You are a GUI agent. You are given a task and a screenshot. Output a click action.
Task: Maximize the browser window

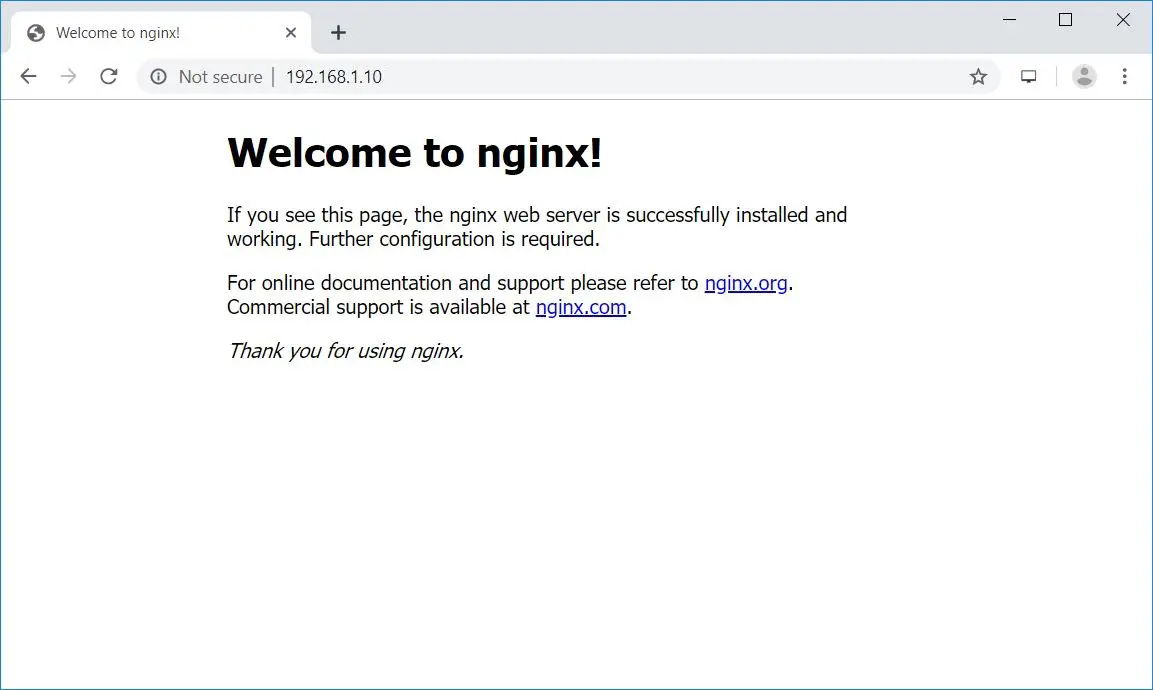(1065, 20)
